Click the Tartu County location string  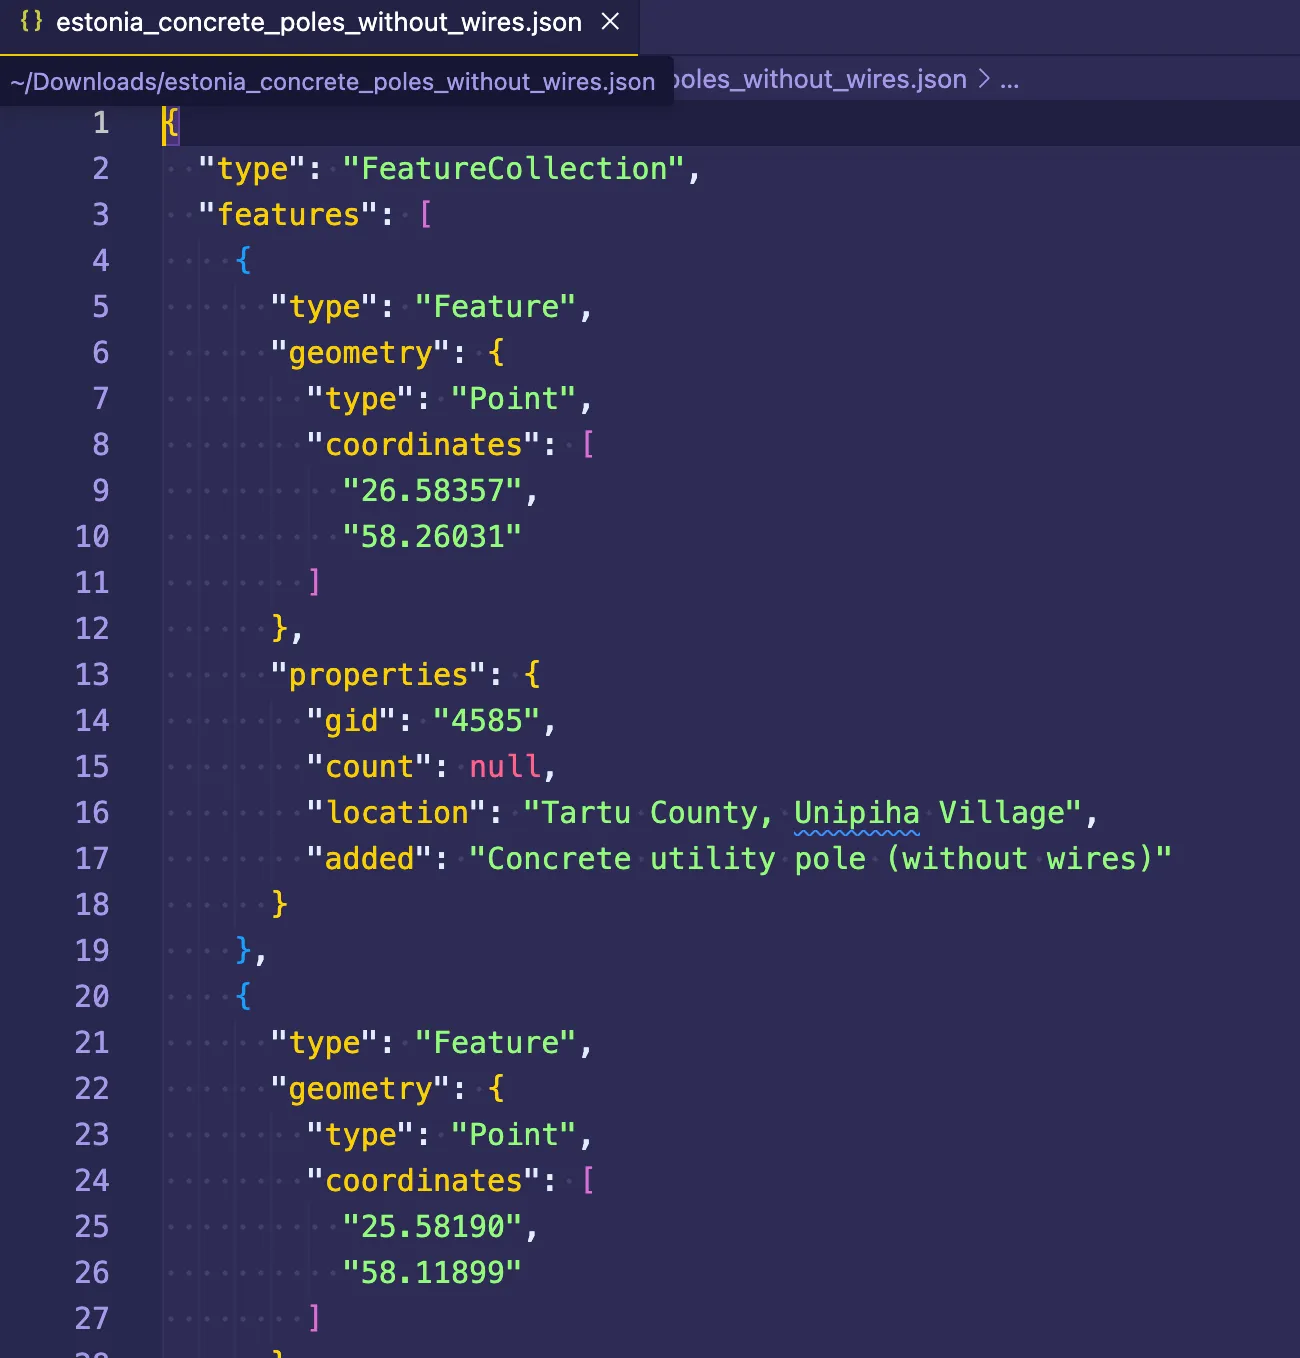click(x=650, y=812)
